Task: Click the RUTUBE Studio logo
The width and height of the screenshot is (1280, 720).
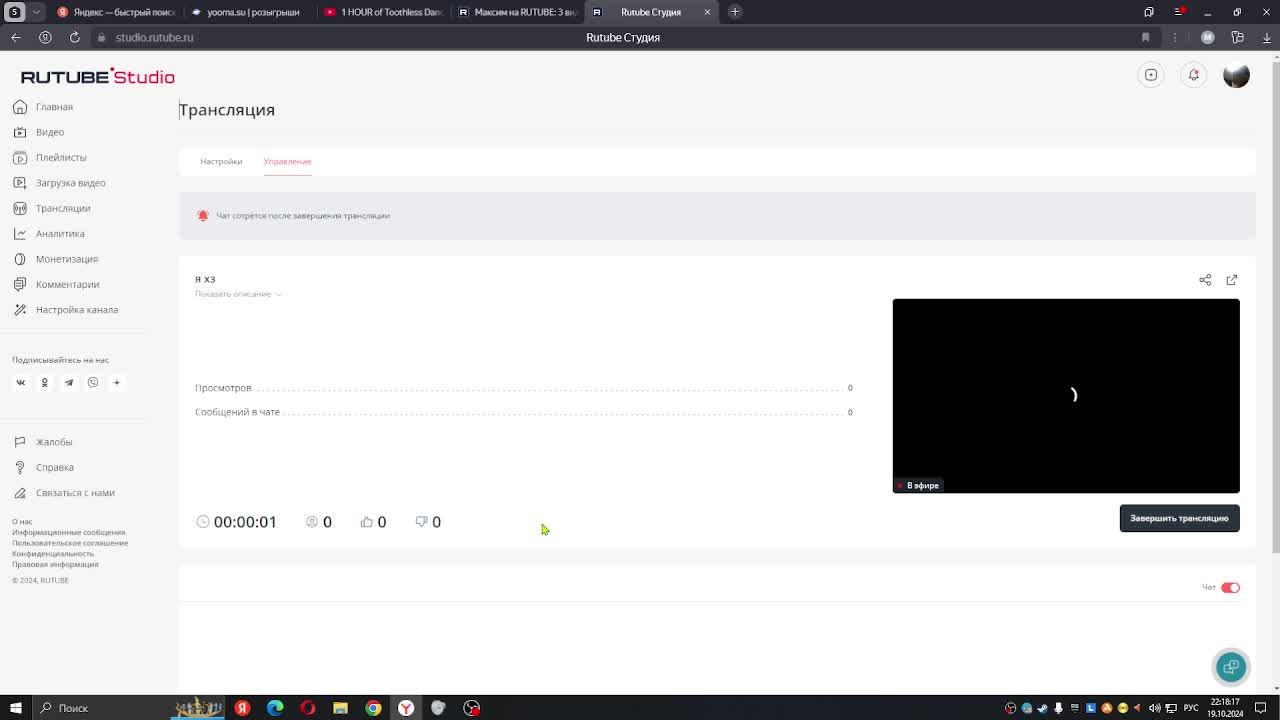Action: pos(97,77)
